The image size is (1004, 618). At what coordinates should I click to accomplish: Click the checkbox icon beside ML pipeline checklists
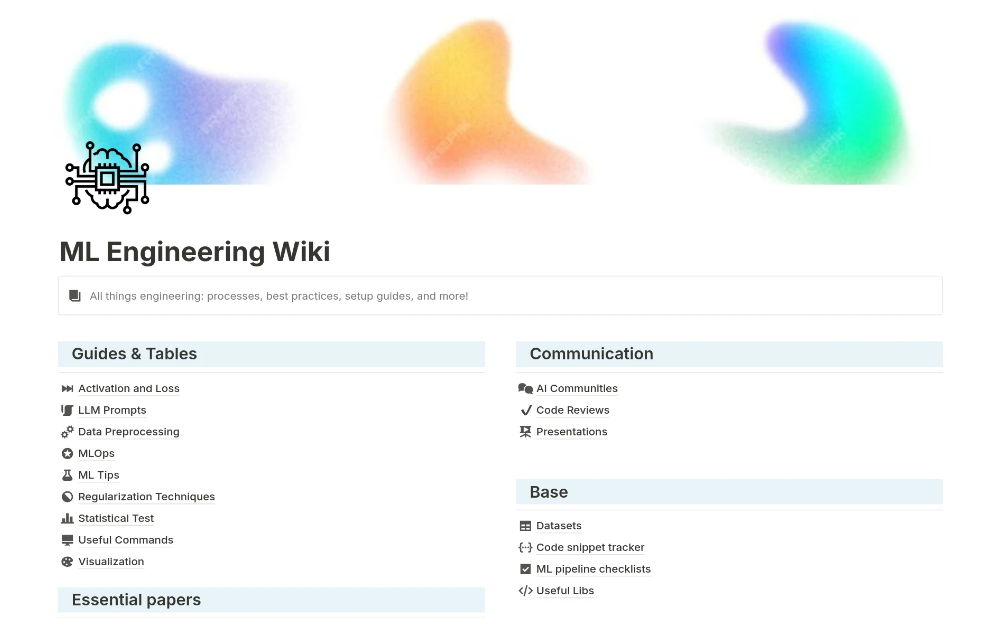tap(525, 569)
